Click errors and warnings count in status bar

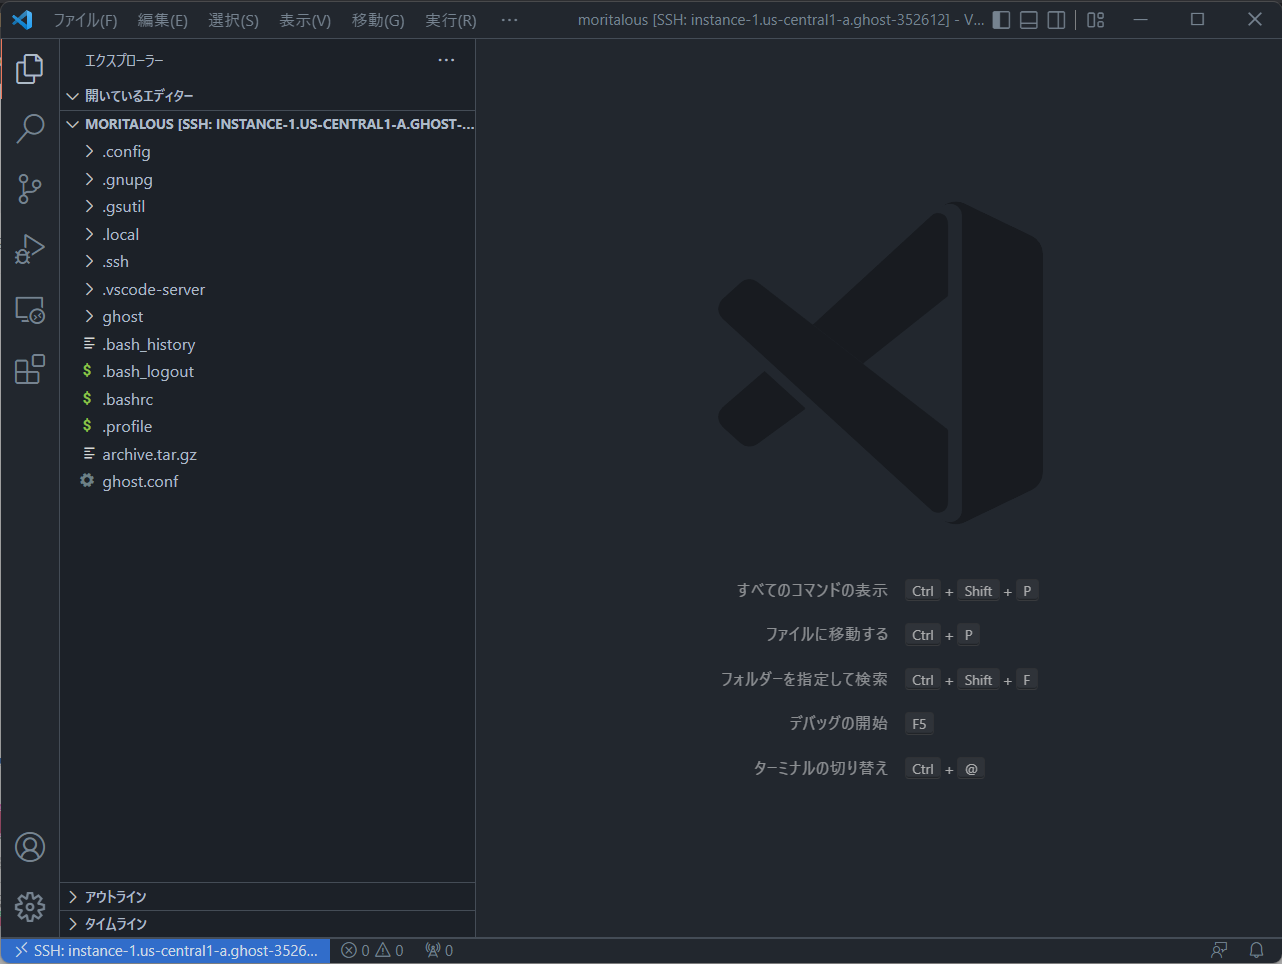coord(372,951)
